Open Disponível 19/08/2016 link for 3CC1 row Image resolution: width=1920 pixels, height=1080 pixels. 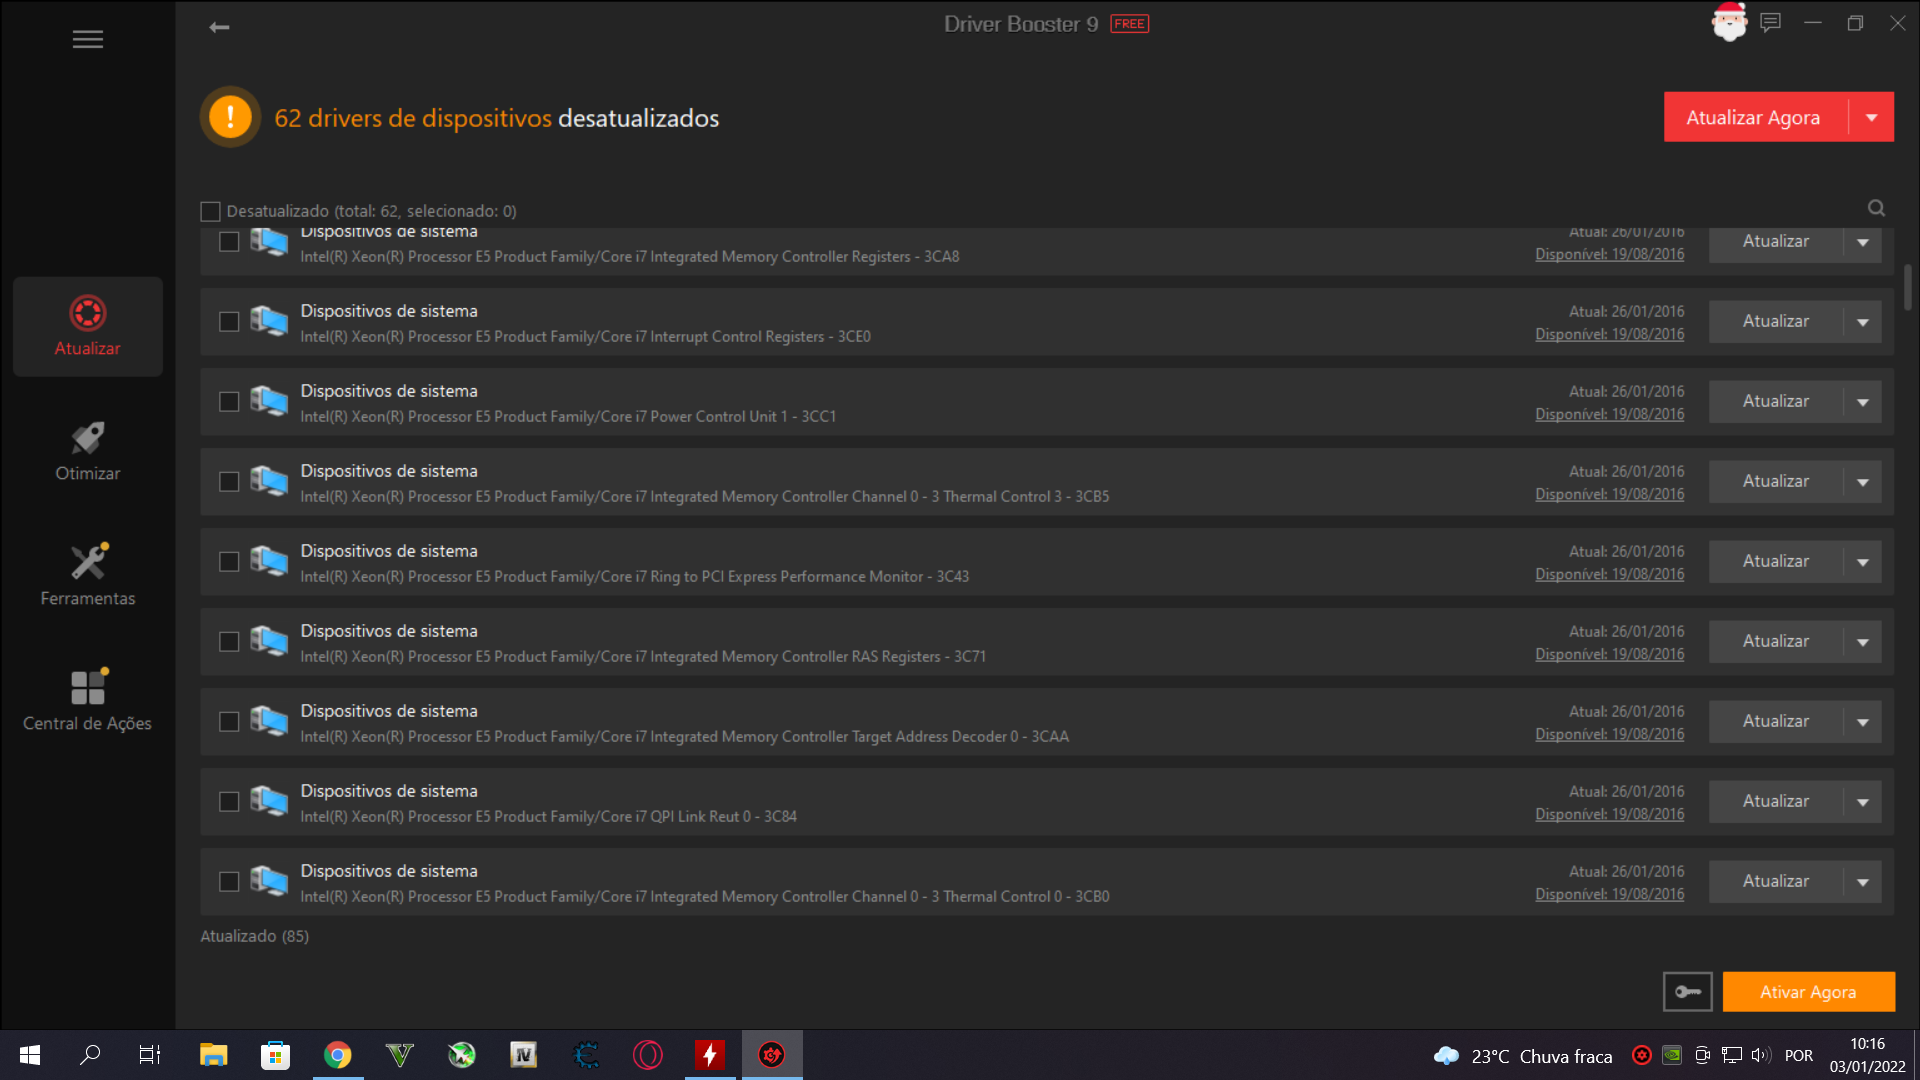(1610, 414)
